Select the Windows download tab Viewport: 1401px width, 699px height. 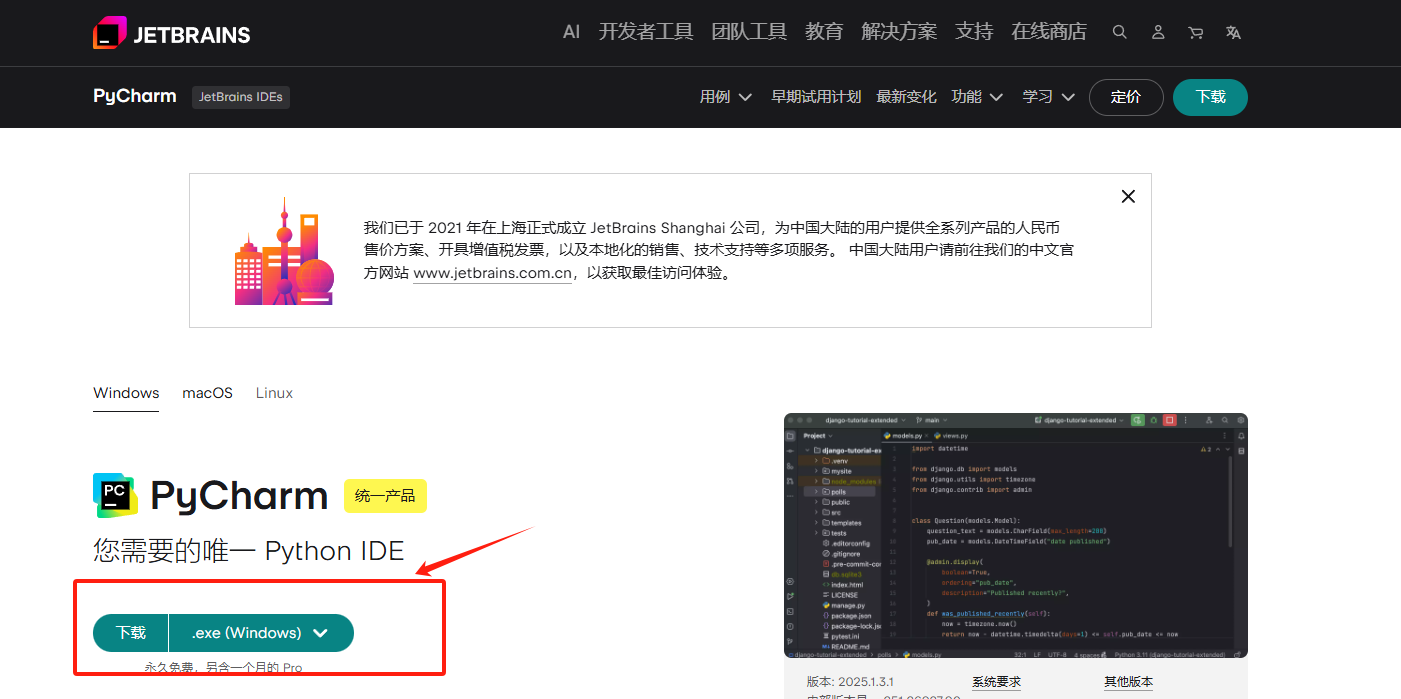coord(125,393)
